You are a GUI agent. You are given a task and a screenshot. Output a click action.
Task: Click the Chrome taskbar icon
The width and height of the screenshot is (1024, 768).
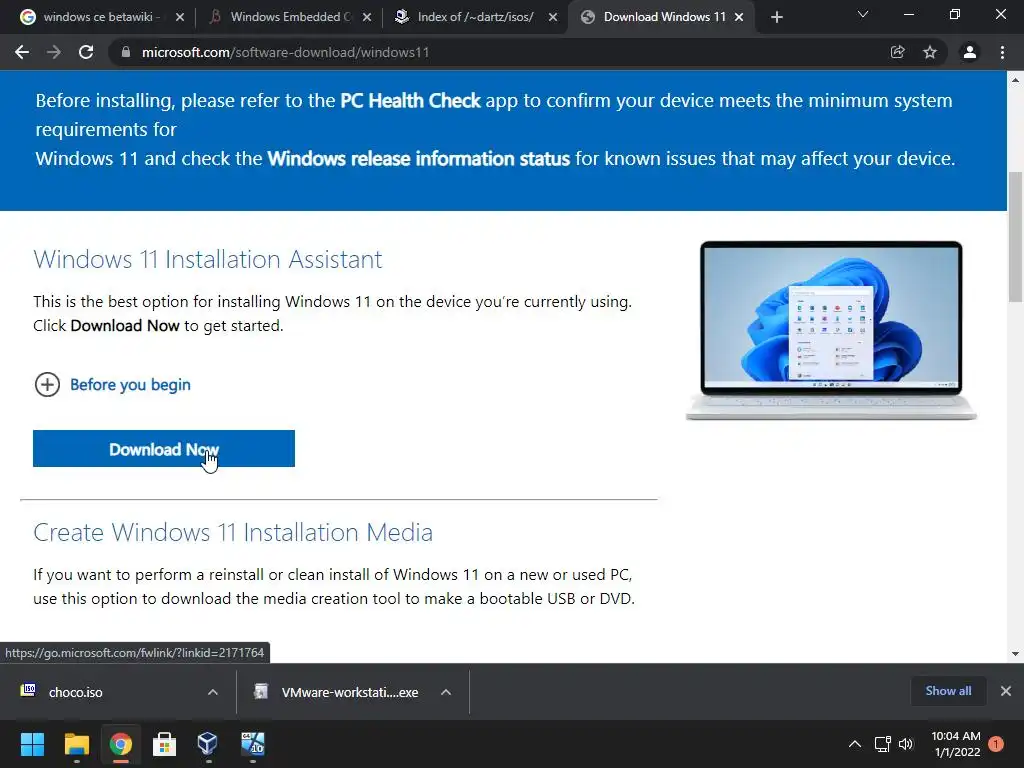click(x=121, y=744)
